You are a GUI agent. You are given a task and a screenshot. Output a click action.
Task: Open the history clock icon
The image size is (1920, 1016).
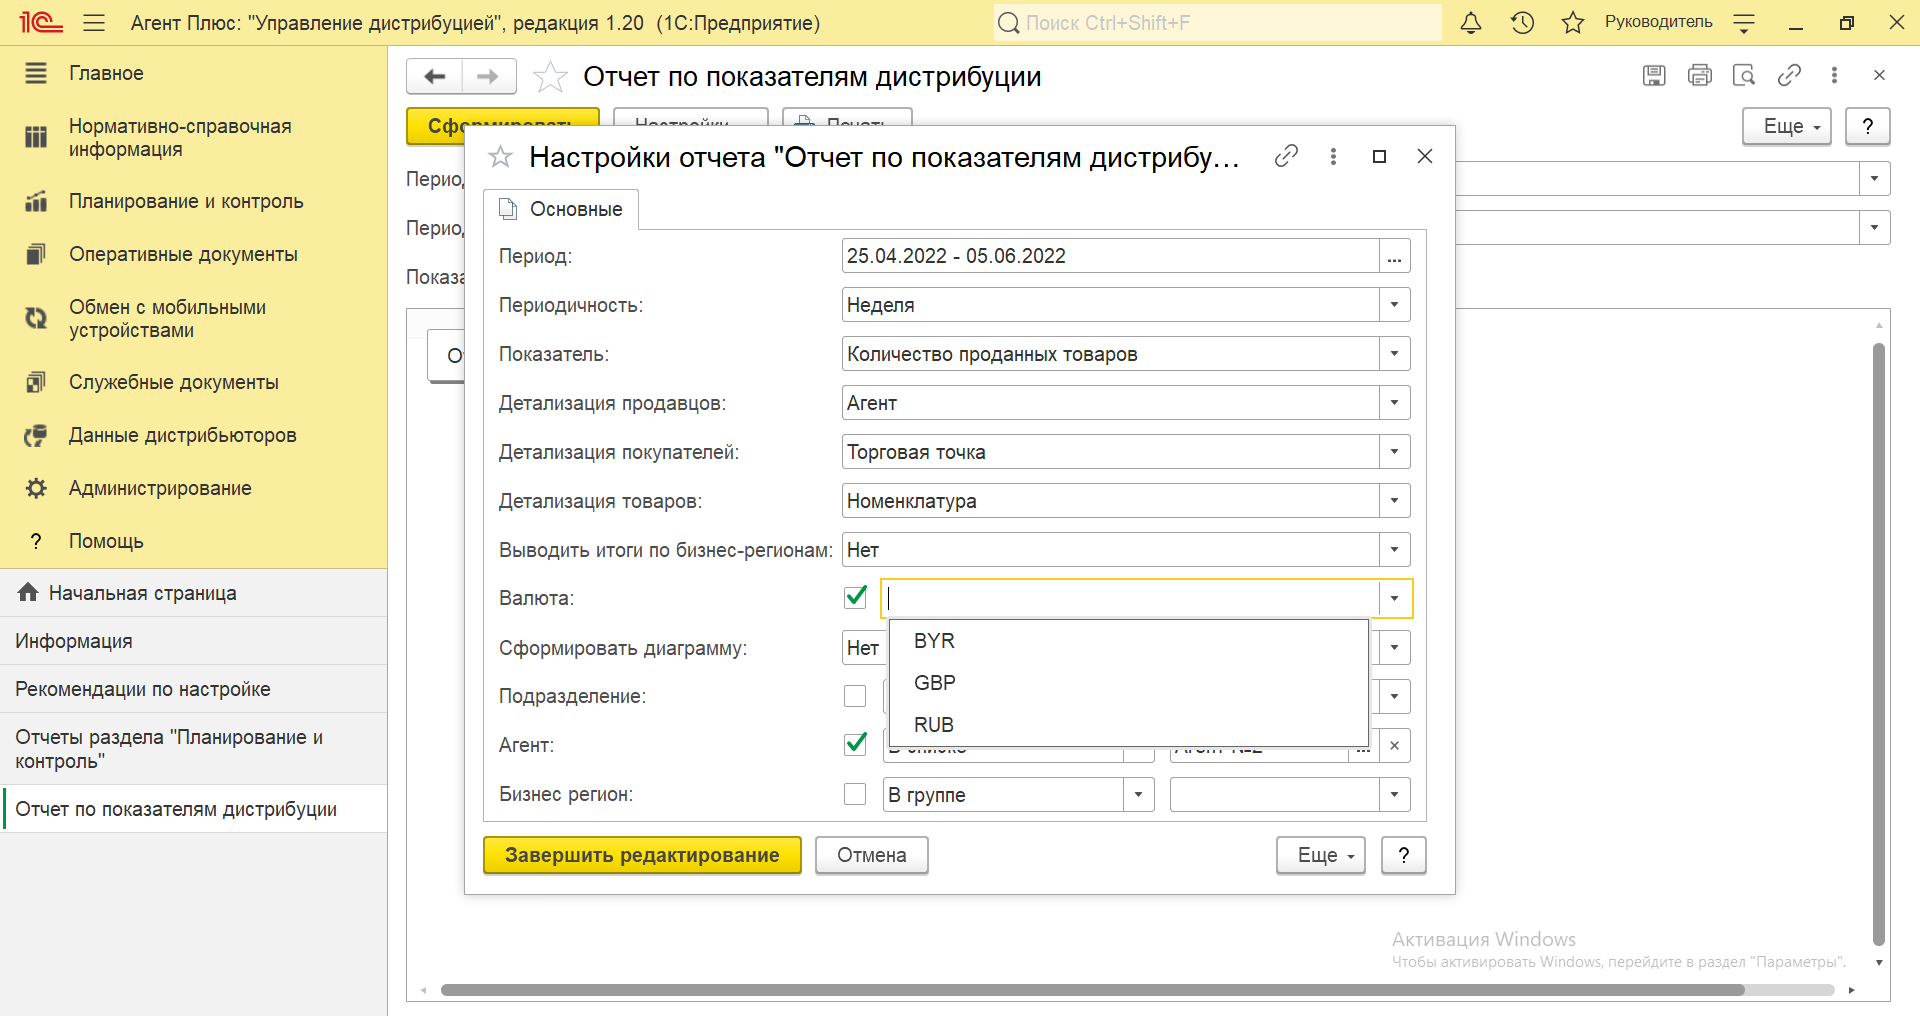[x=1522, y=22]
